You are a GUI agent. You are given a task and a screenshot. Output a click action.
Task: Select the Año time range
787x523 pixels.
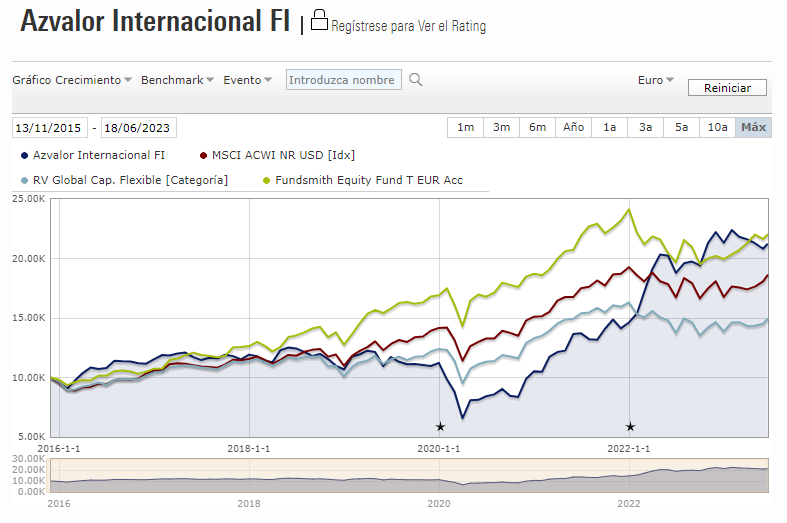574,127
